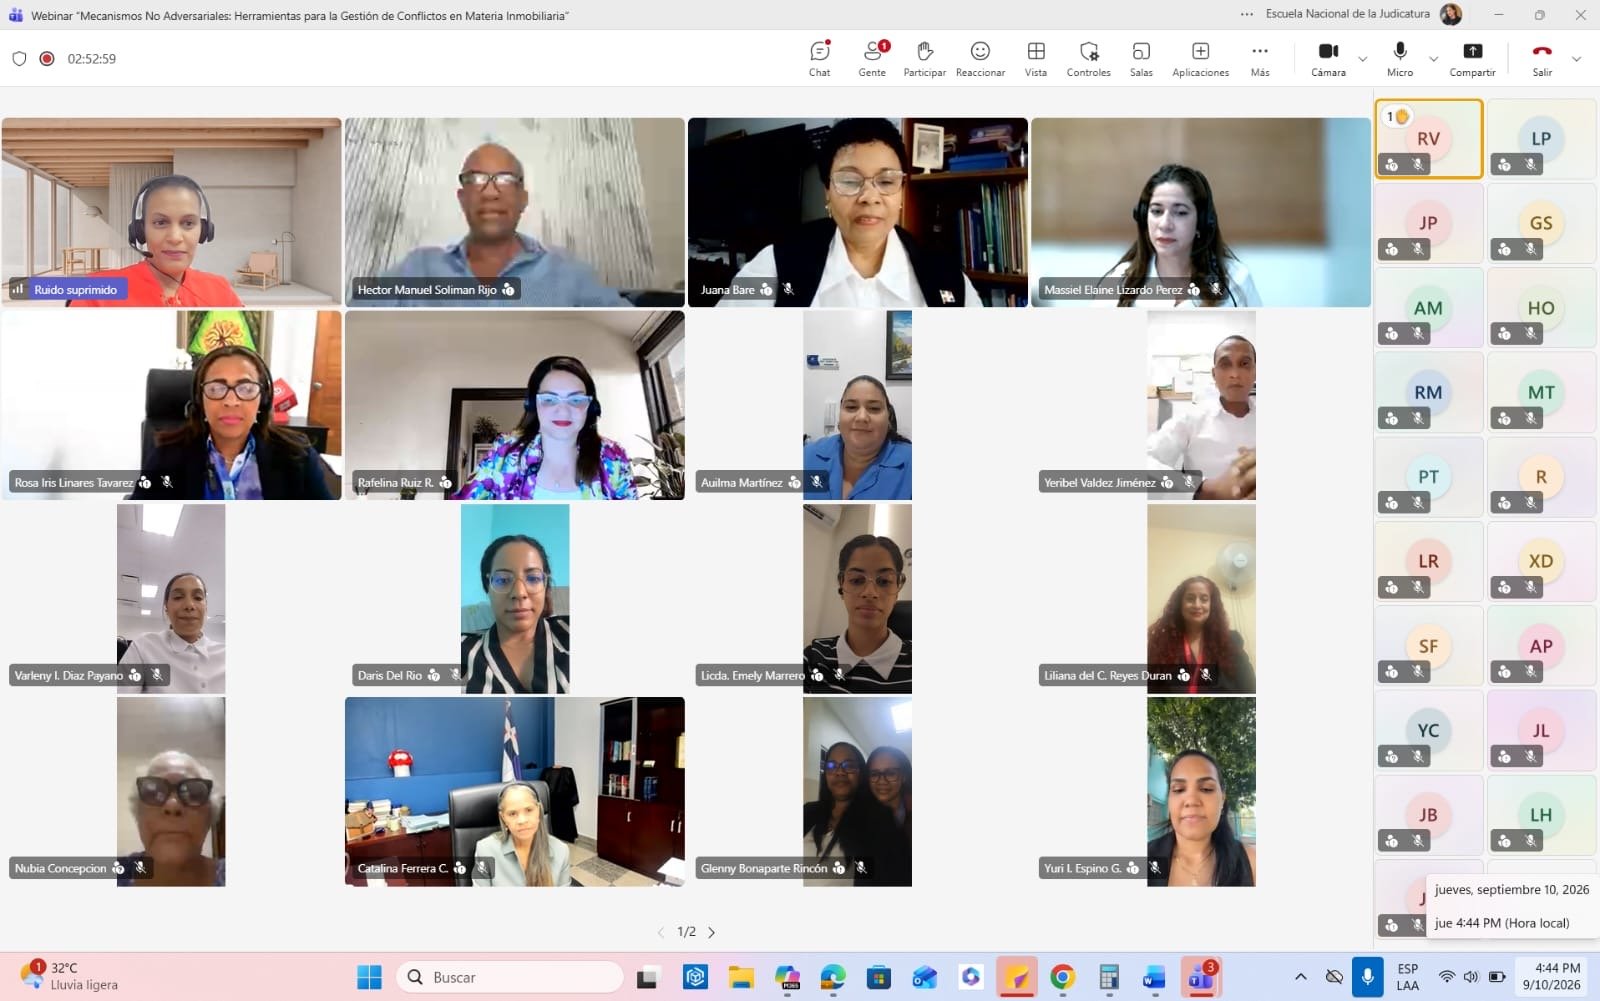Open the title bar ellipsis menu
The image size is (1600, 1001).
click(1247, 14)
